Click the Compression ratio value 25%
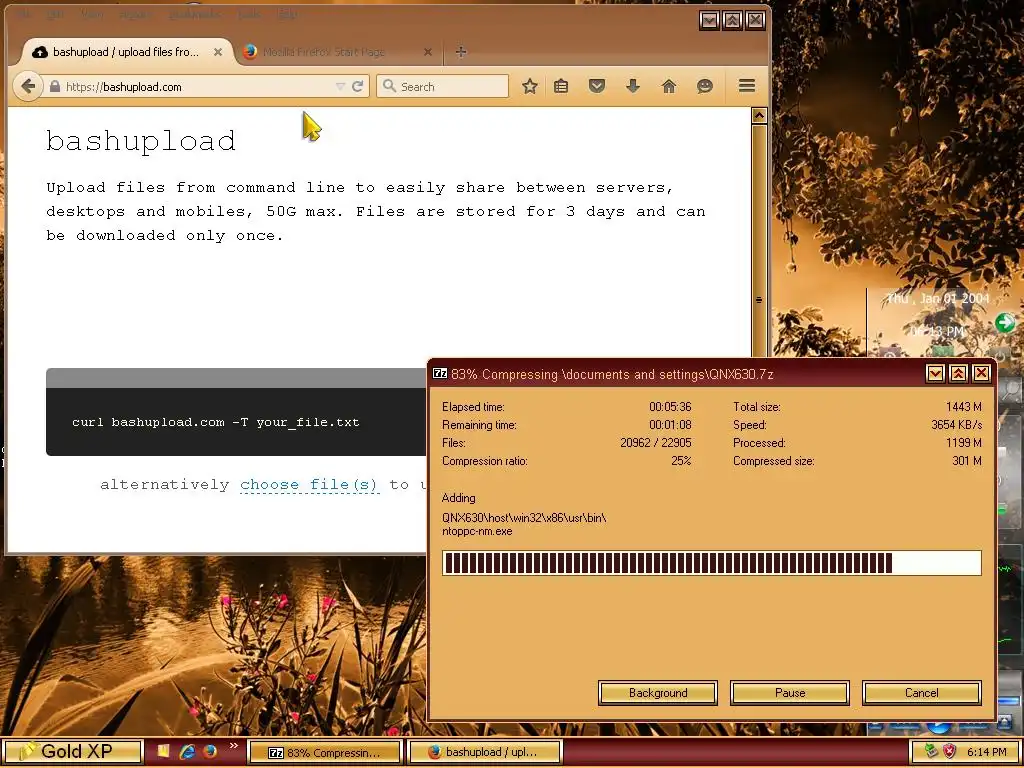The height and width of the screenshot is (768, 1024). [681, 461]
